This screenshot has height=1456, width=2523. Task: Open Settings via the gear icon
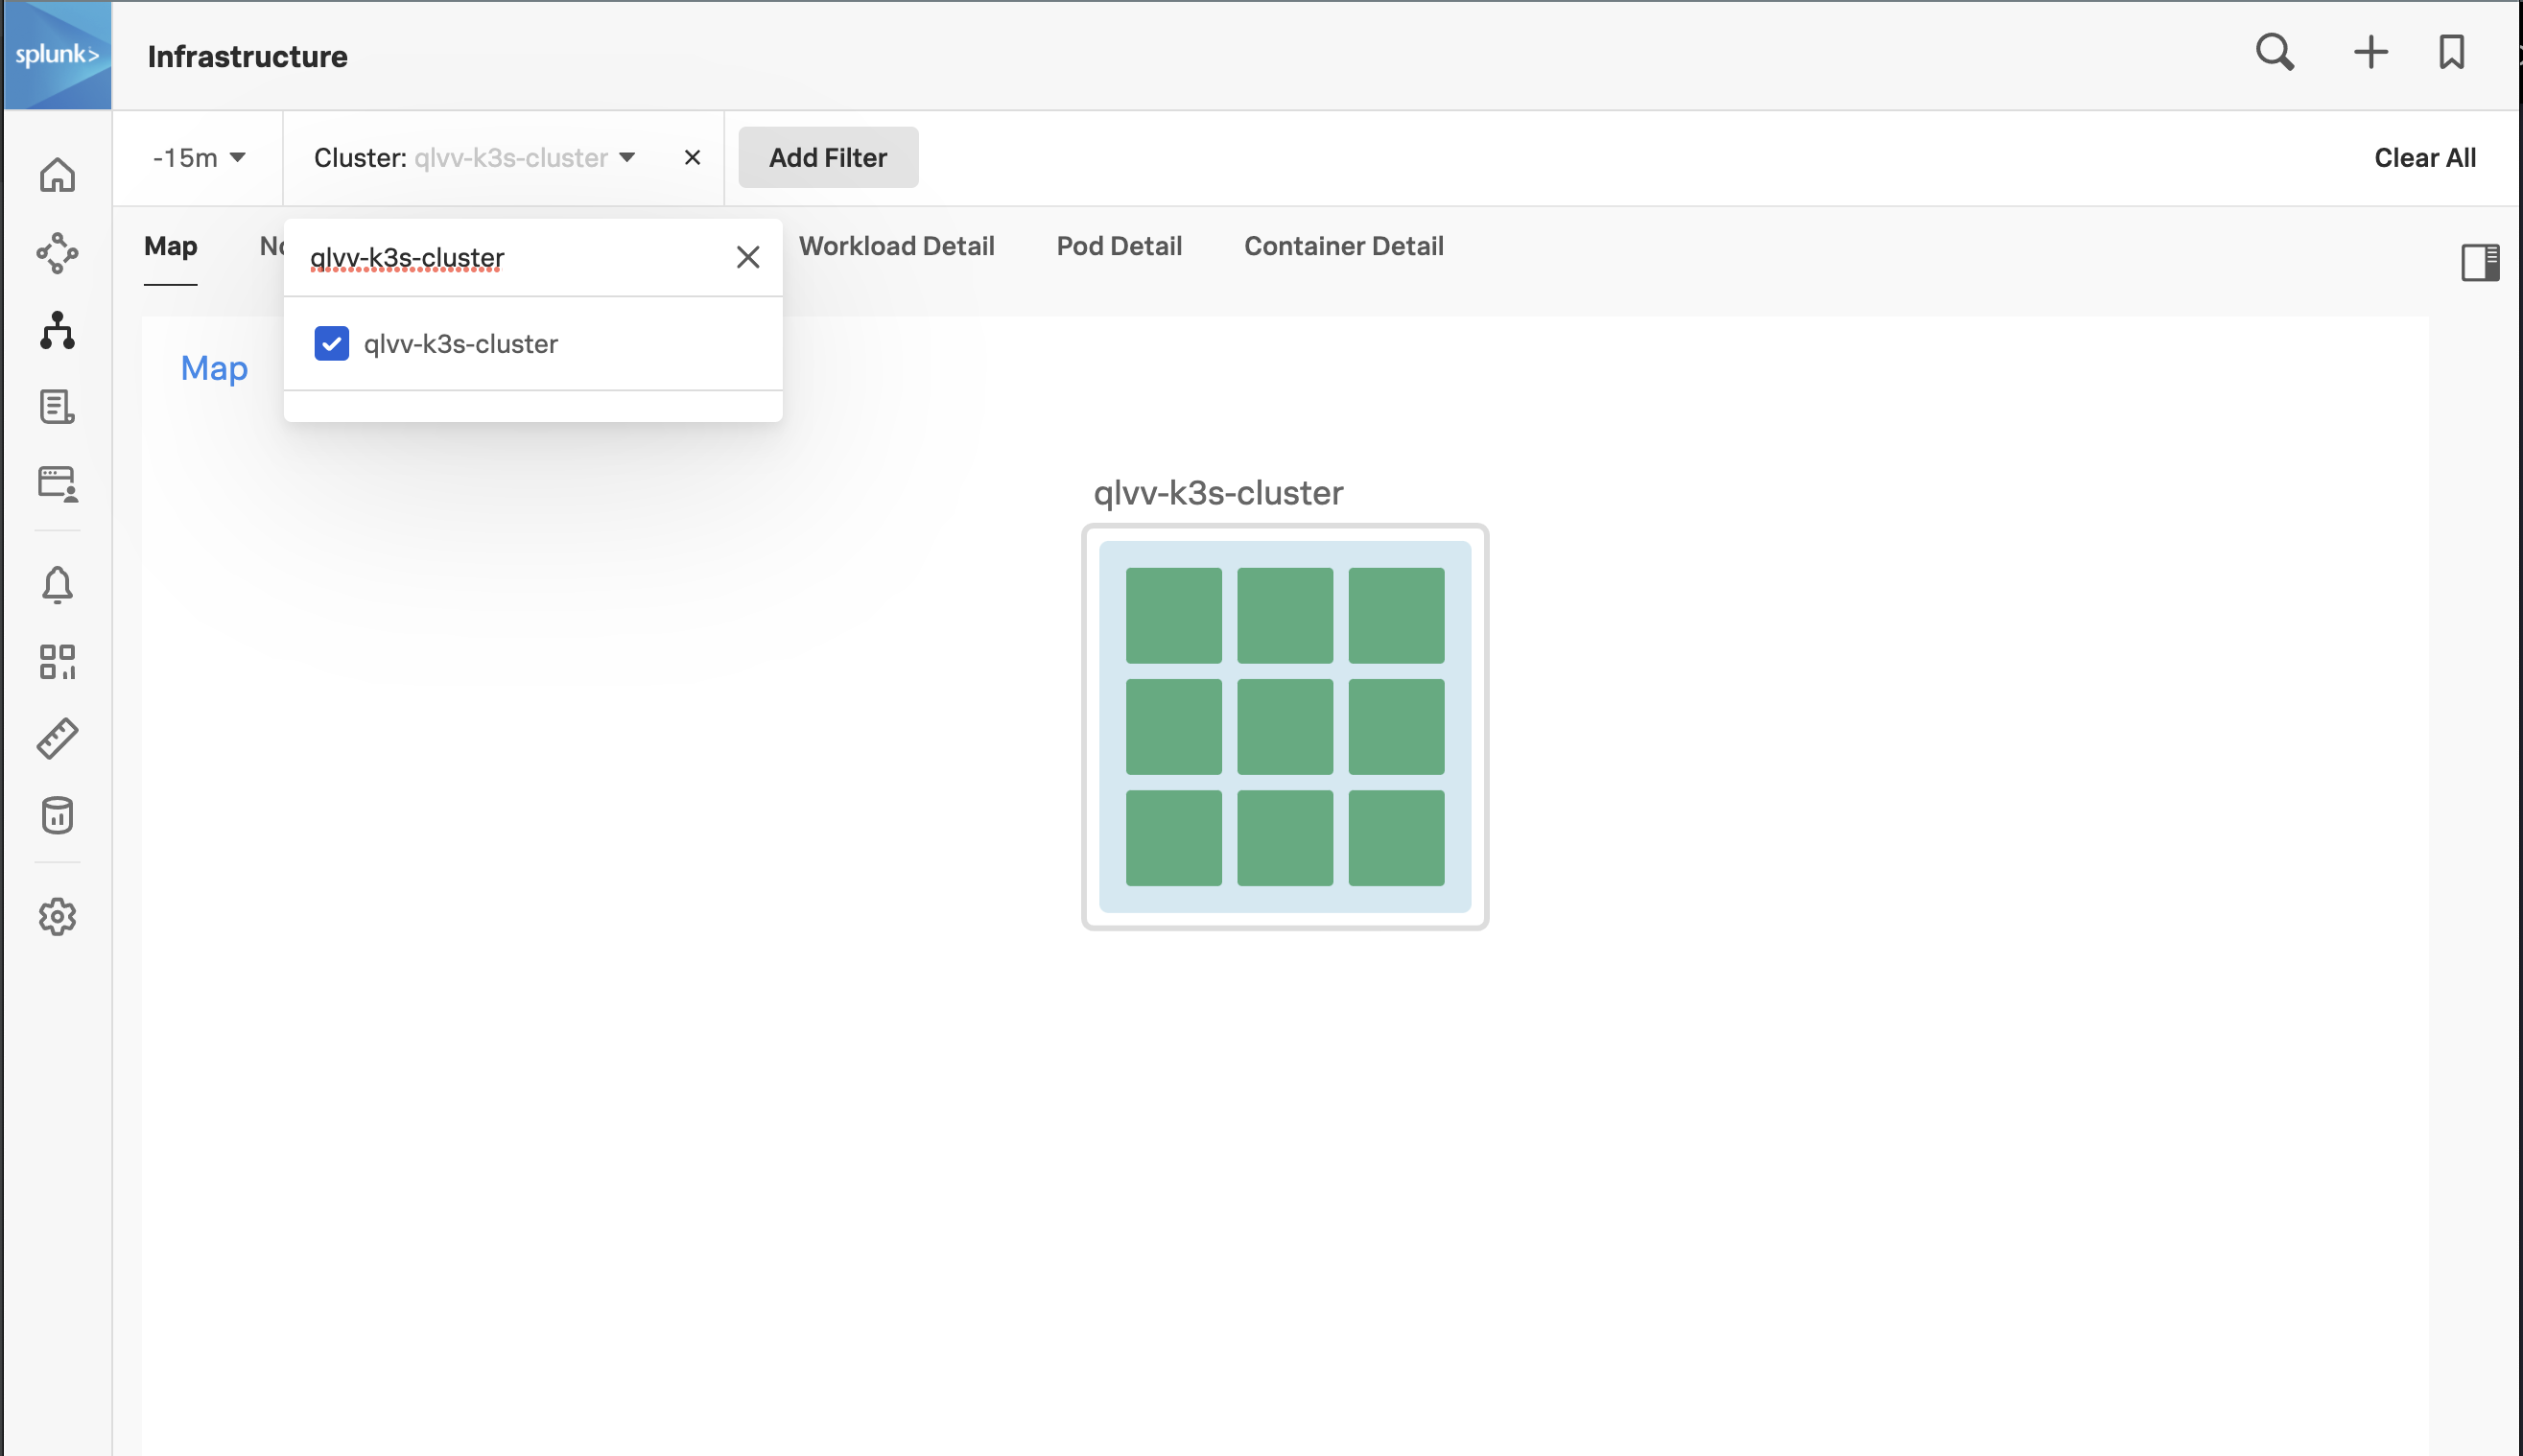(57, 916)
